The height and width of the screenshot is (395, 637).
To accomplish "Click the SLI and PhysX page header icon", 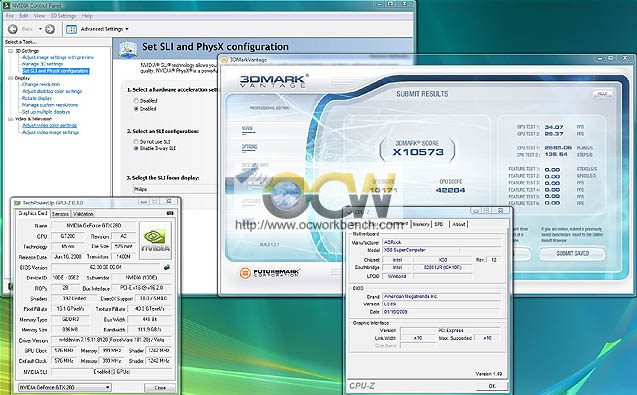I will pyautogui.click(x=128, y=49).
